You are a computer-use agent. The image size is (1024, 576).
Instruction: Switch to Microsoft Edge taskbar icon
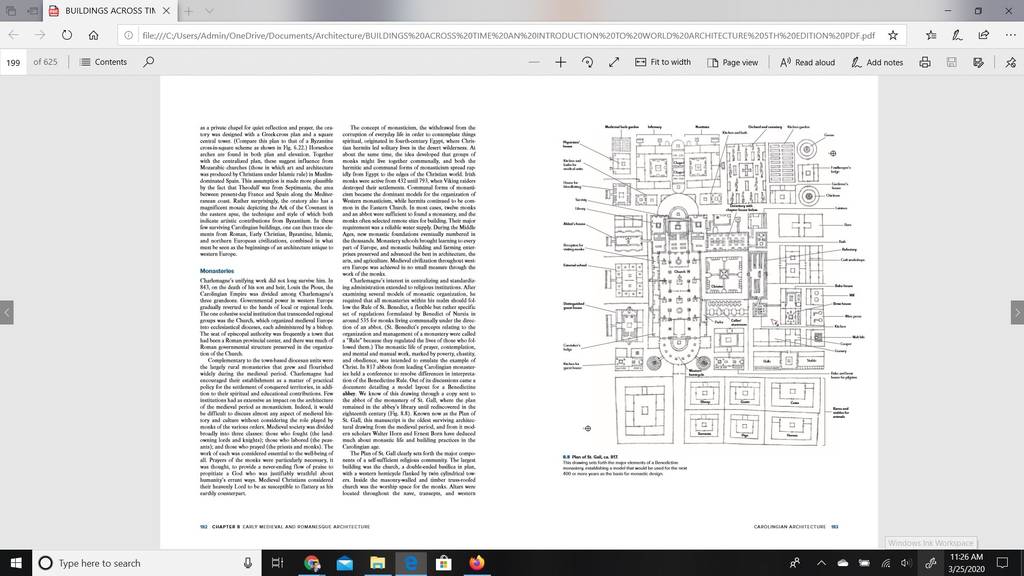coord(411,563)
